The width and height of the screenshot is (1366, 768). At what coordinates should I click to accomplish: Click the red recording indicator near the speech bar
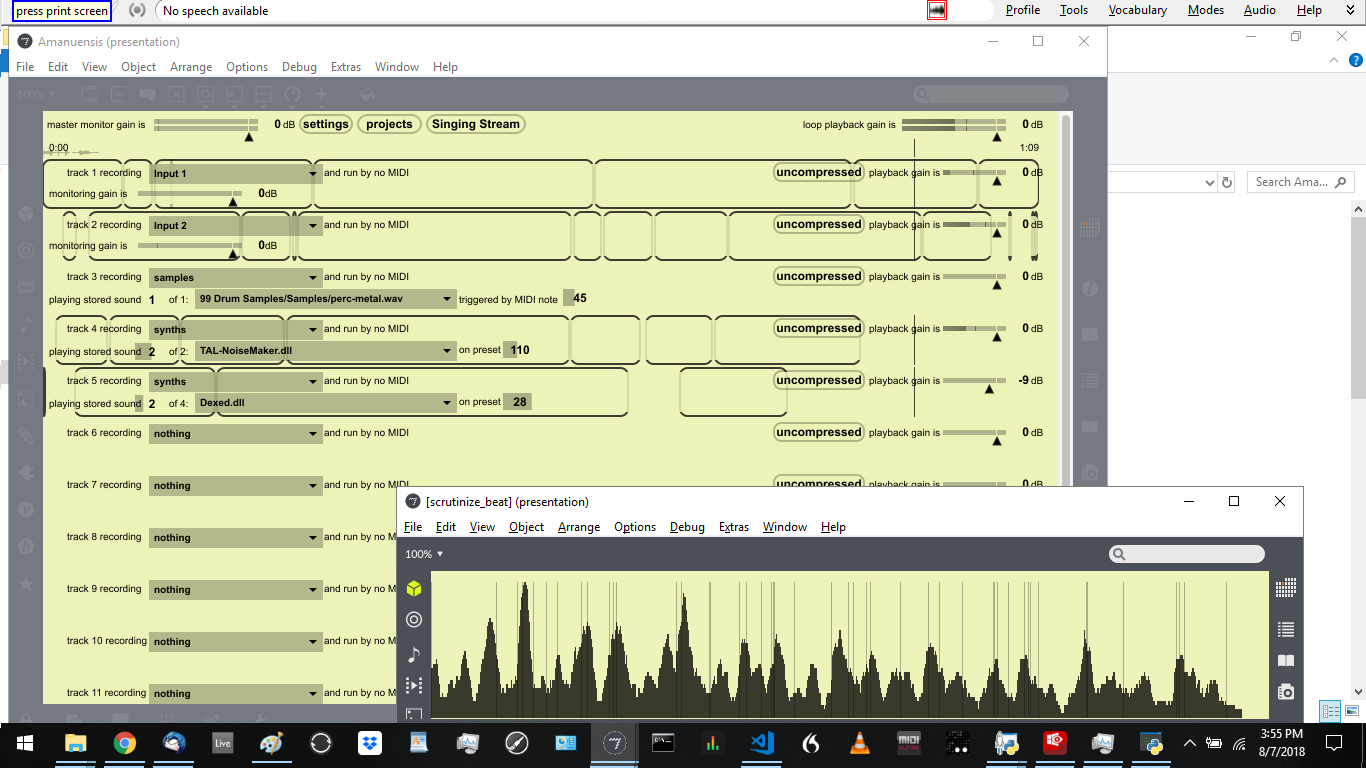937,10
